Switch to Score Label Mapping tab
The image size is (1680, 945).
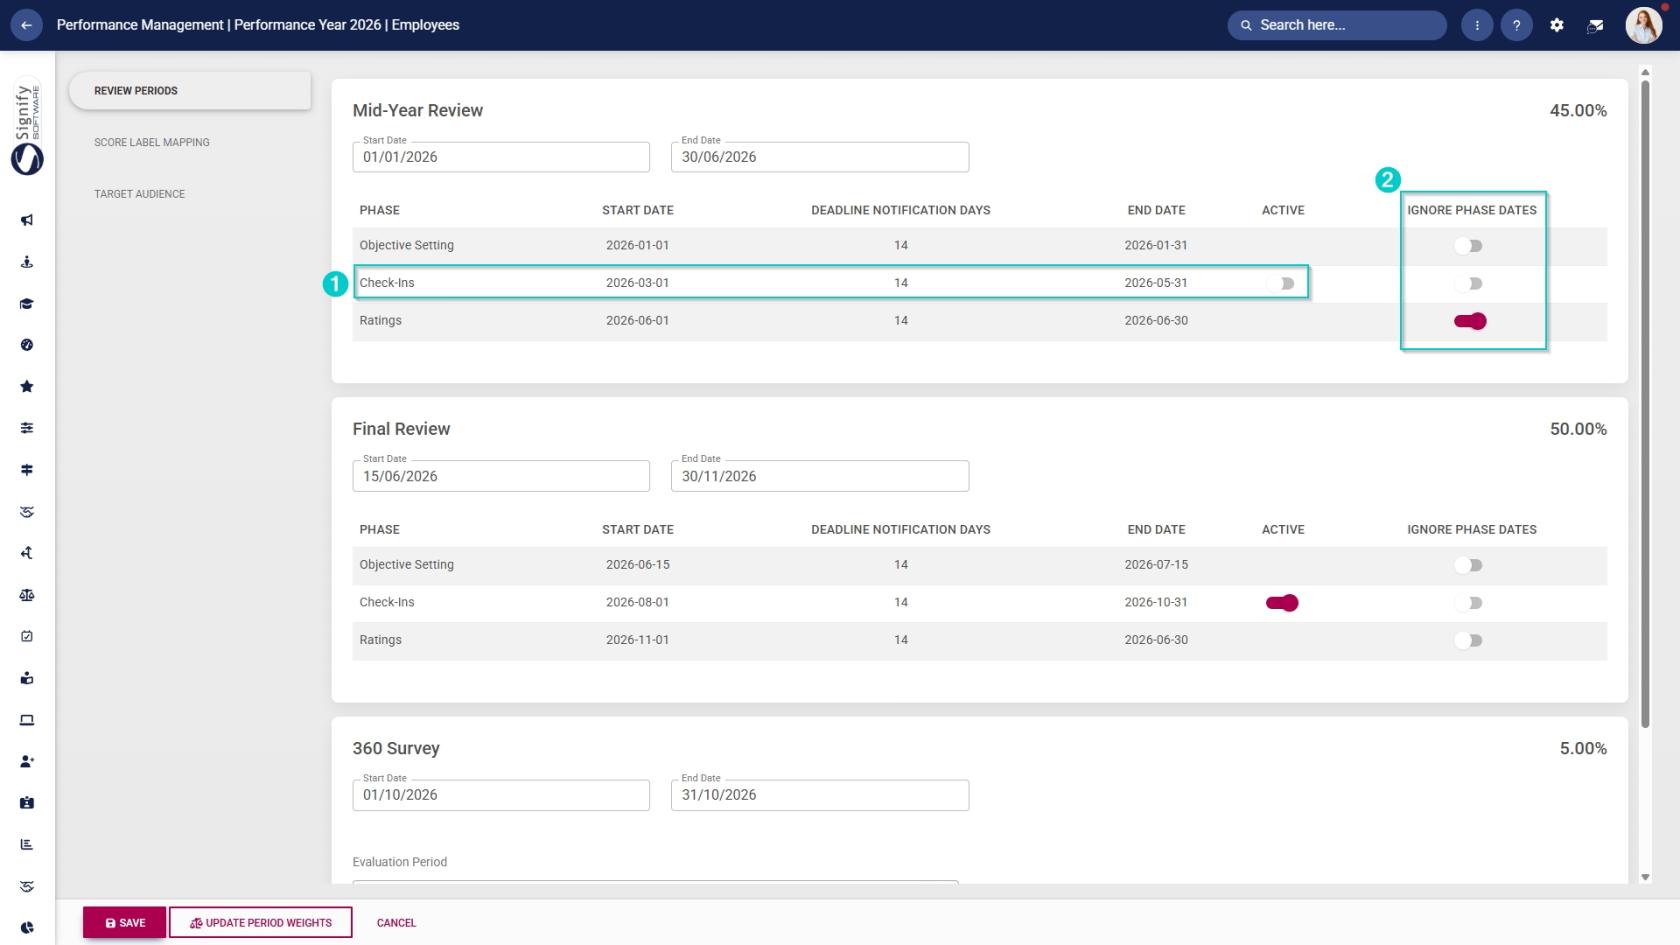[x=152, y=142]
